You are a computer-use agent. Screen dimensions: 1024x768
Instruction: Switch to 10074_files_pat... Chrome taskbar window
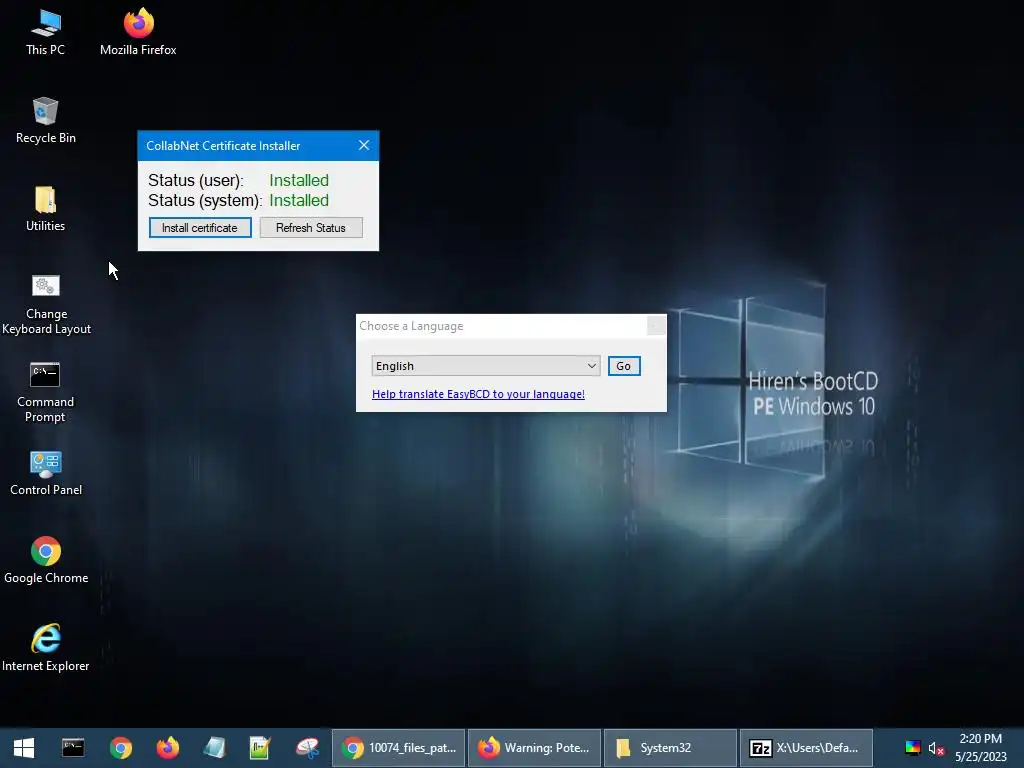[399, 748]
